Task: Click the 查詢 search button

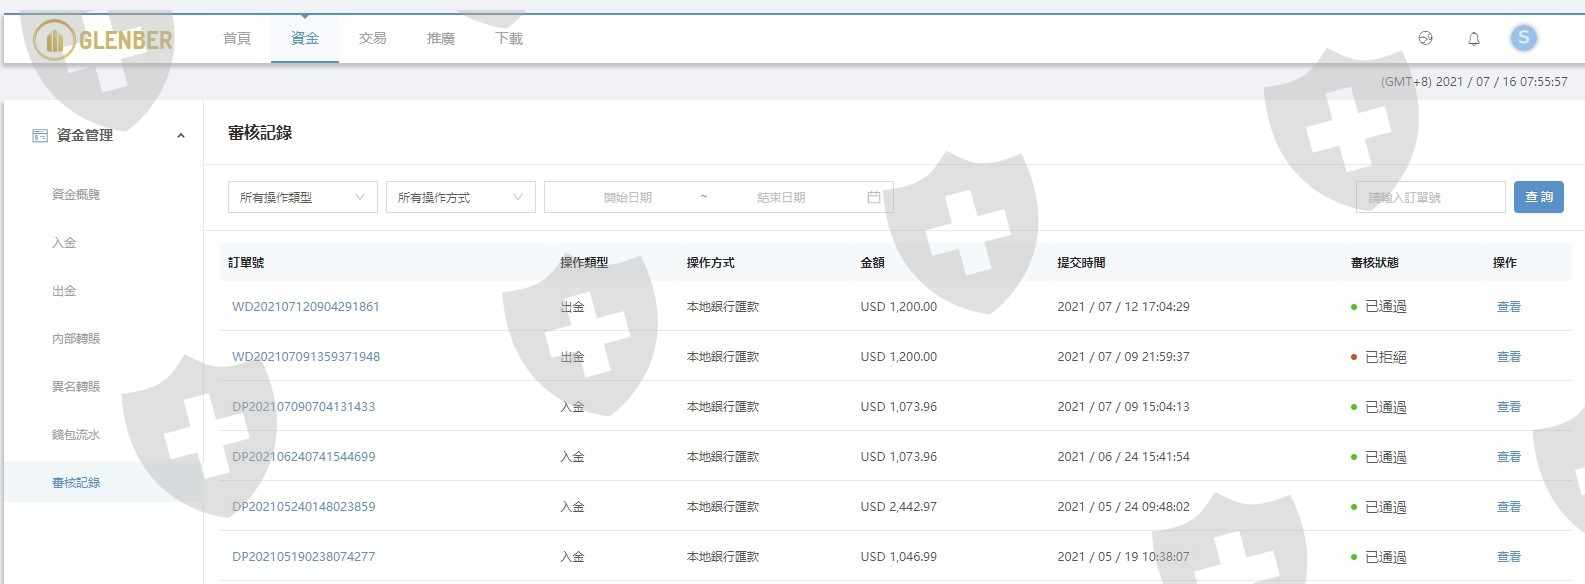Action: tap(1538, 197)
